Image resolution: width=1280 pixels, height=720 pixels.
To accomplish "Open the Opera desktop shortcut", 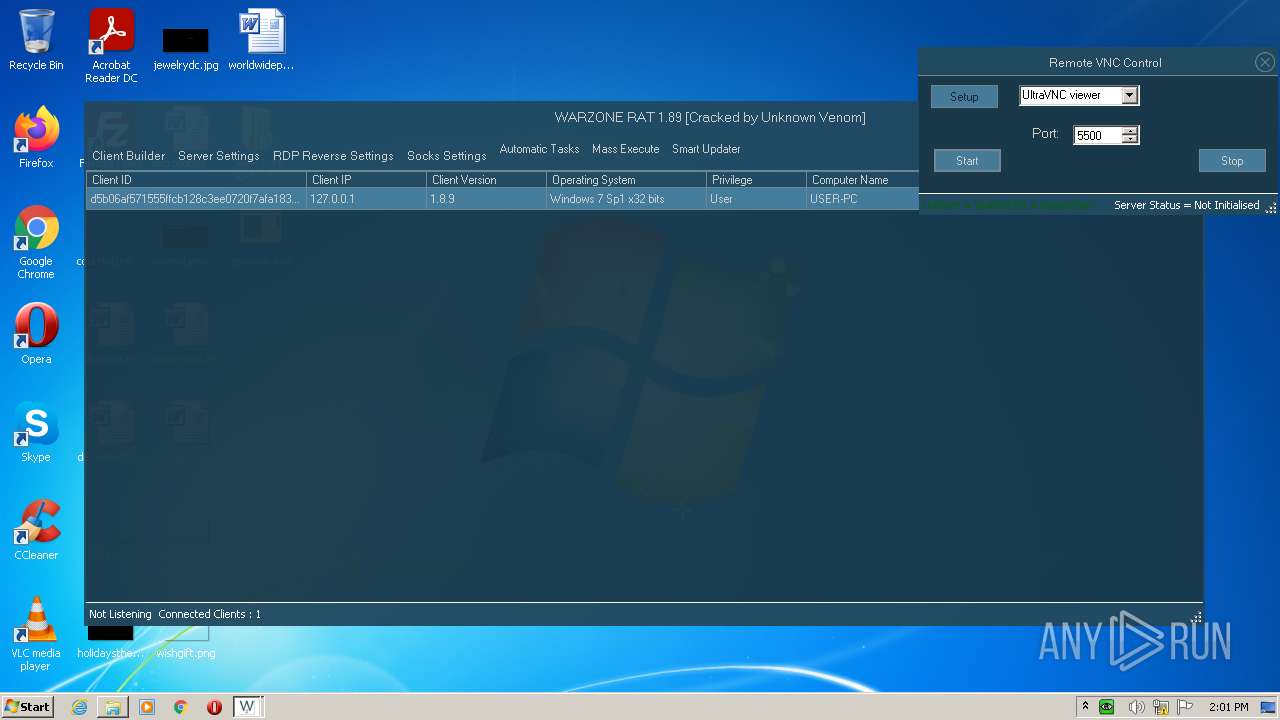I will (x=36, y=334).
